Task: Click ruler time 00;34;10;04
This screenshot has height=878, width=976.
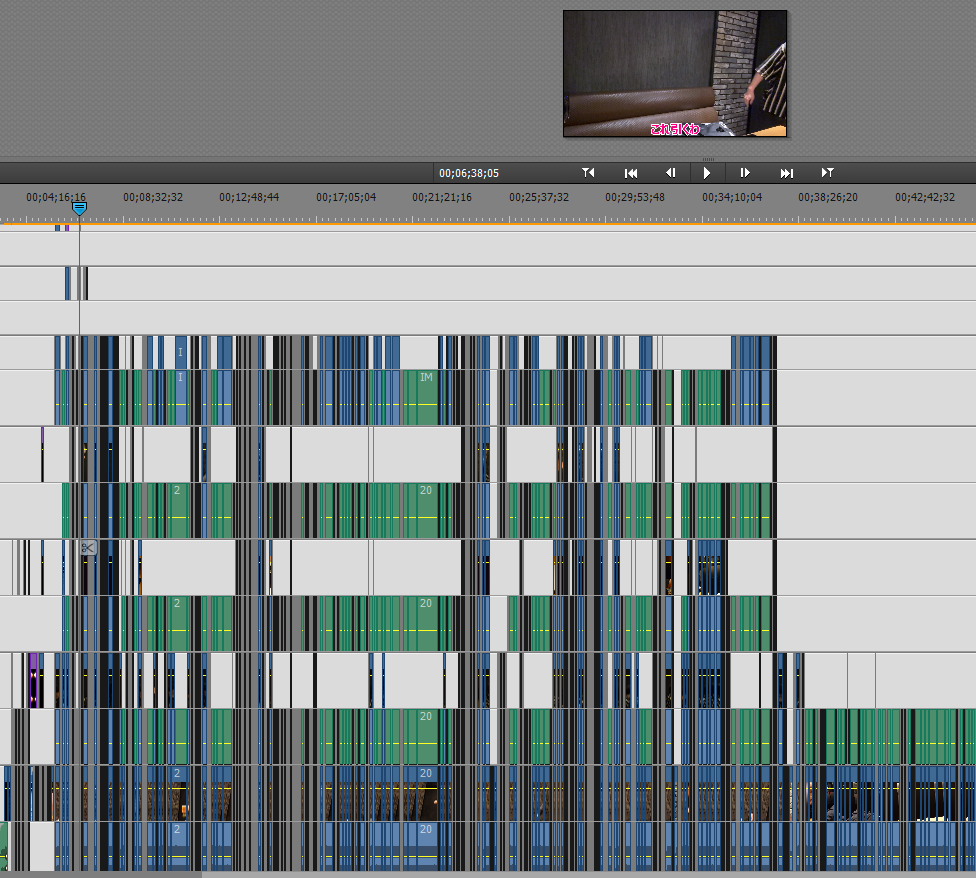Action: pos(732,197)
